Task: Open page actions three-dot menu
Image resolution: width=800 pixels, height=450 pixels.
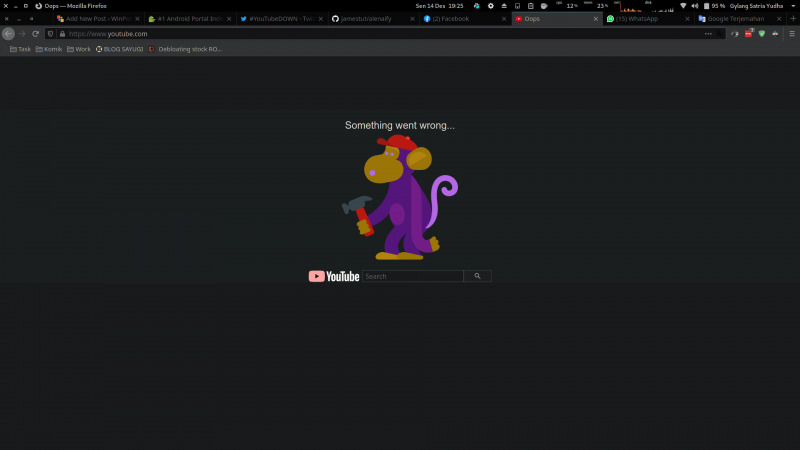Action: pos(708,34)
